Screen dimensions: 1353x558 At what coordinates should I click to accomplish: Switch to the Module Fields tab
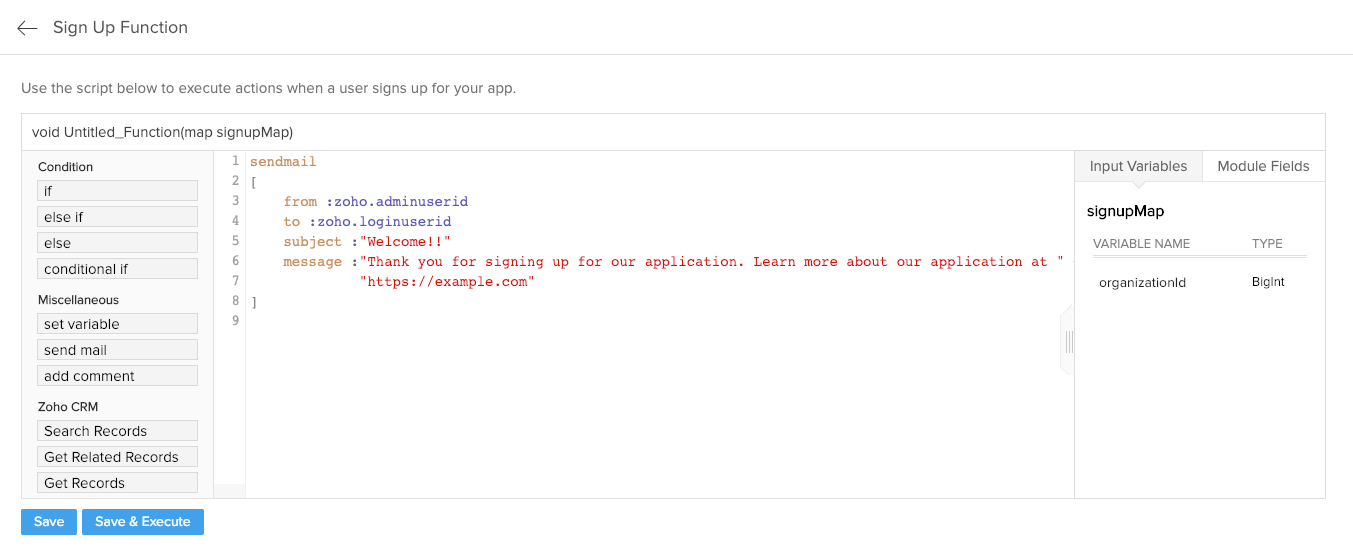[1262, 166]
